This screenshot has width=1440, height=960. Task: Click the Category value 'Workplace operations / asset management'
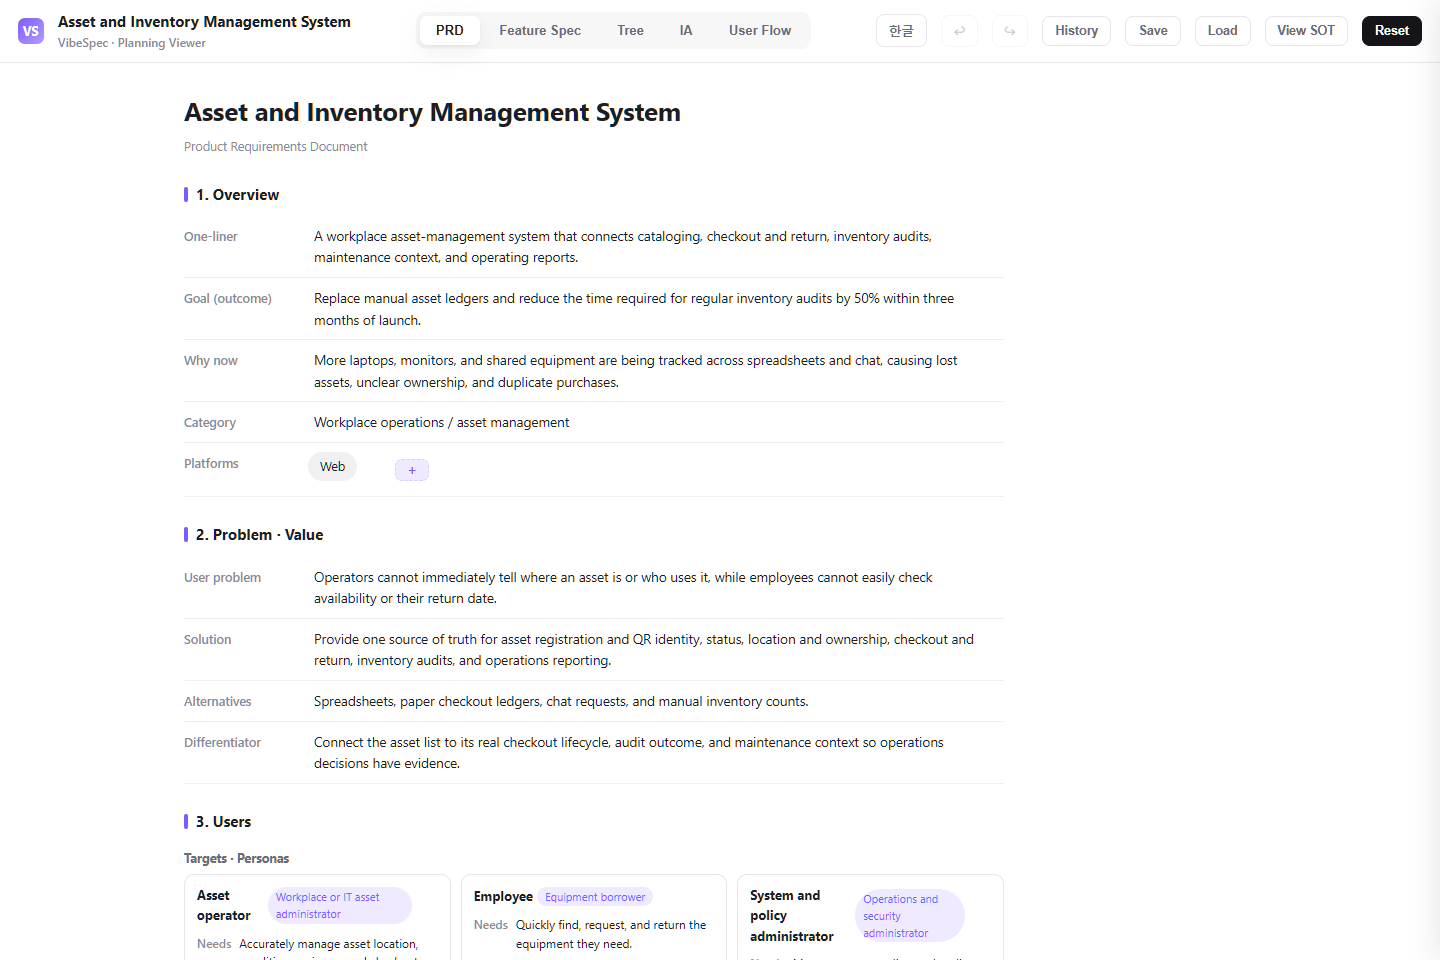click(441, 423)
